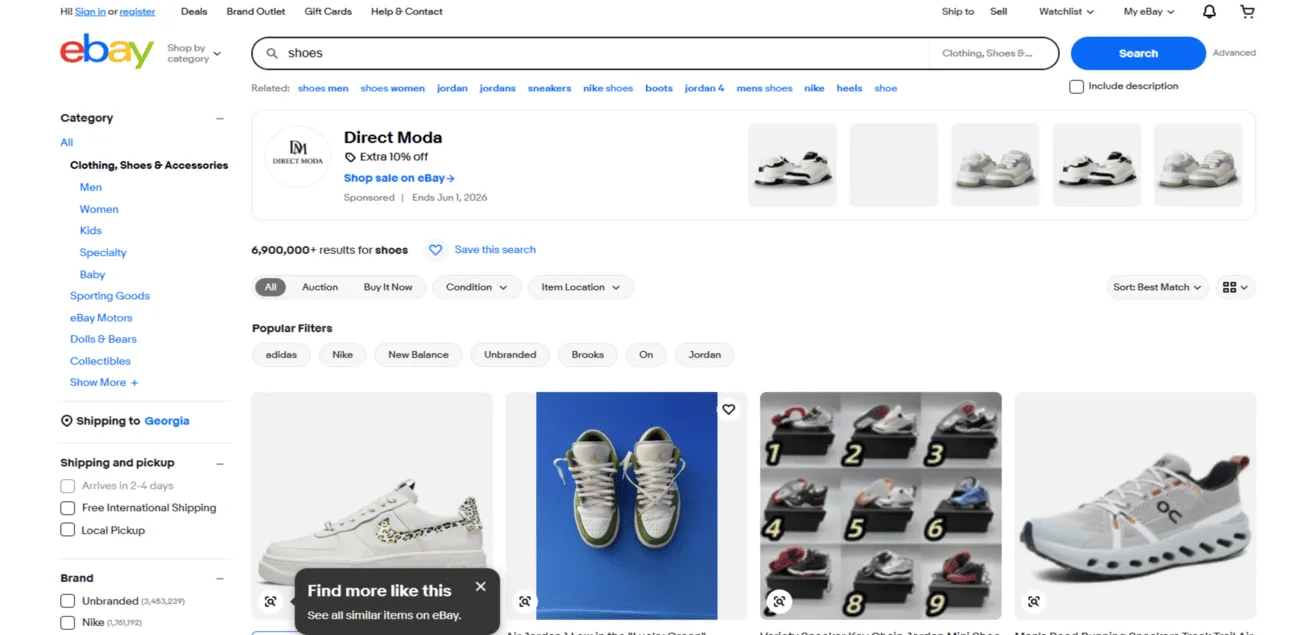Close the Find more like this tooltip

[481, 587]
